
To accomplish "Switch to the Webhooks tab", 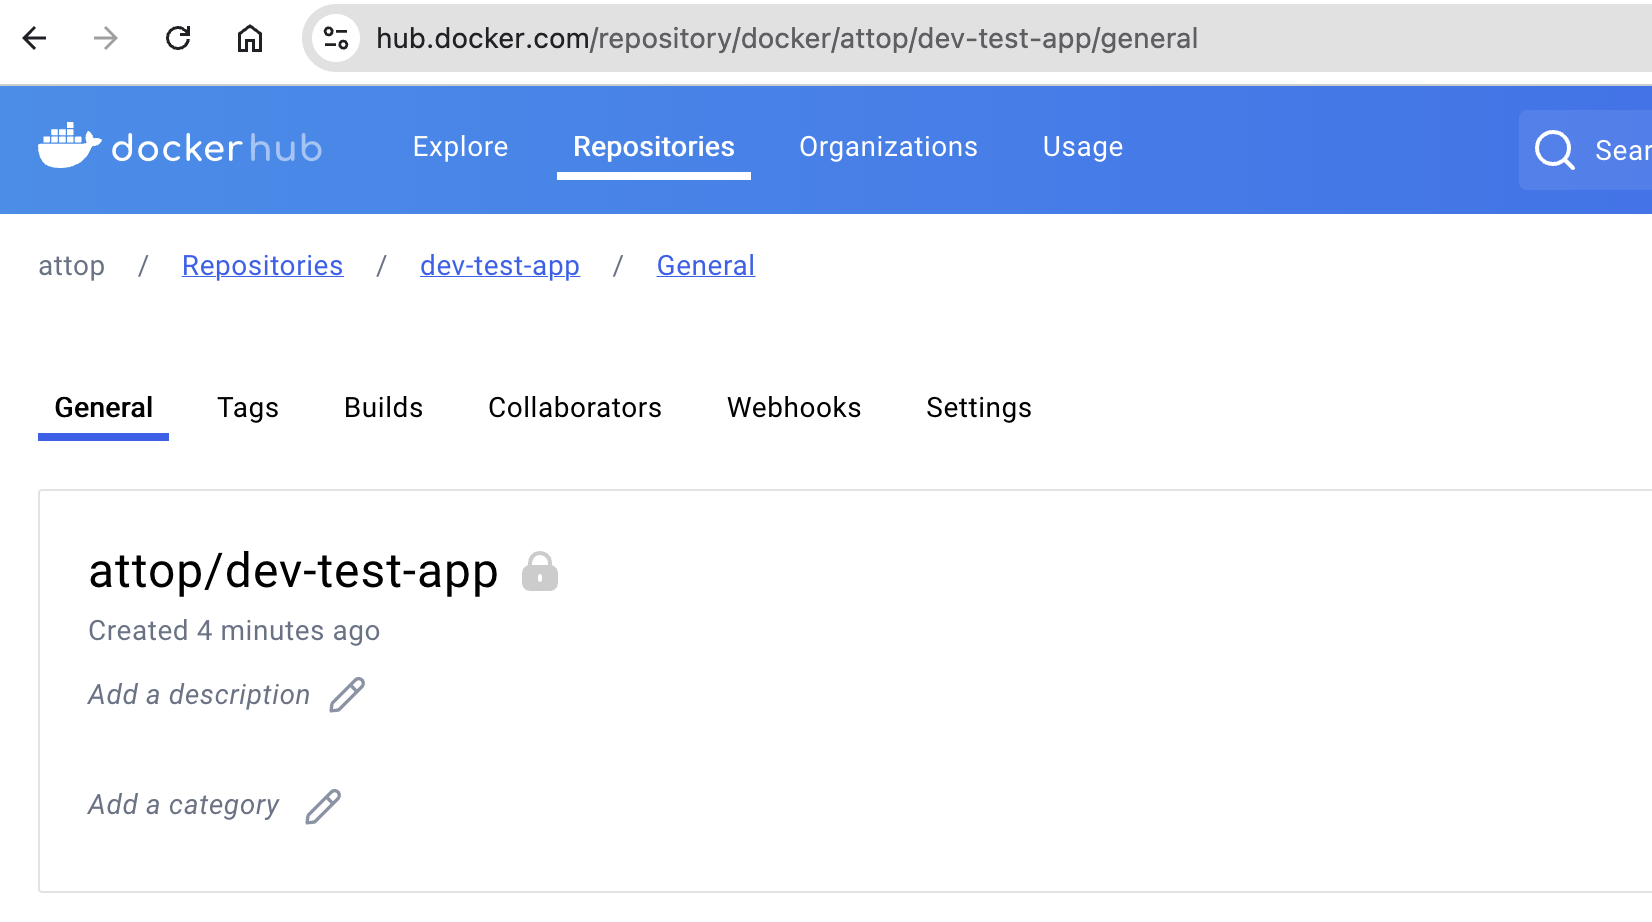I will (794, 408).
